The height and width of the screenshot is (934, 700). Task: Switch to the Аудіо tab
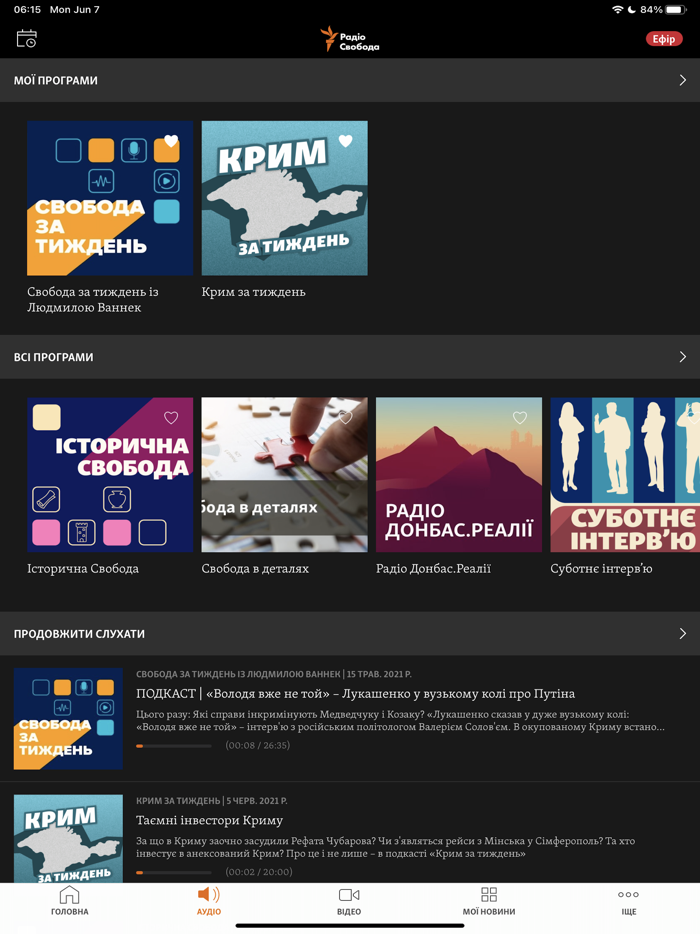click(209, 901)
